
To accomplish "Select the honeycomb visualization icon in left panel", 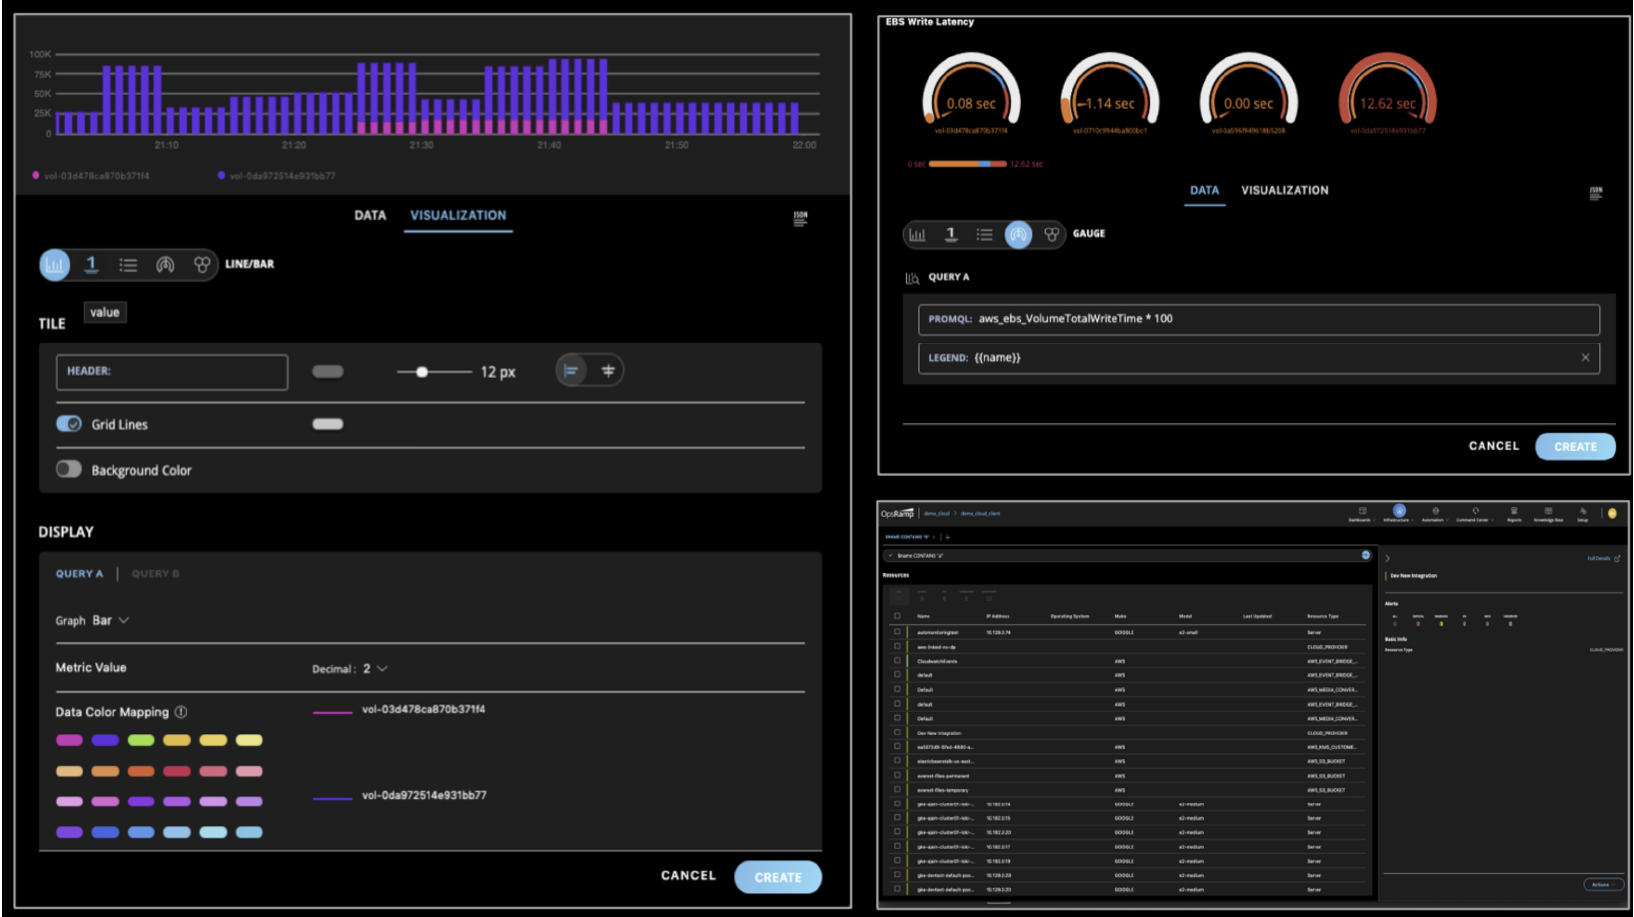I will click(x=202, y=264).
